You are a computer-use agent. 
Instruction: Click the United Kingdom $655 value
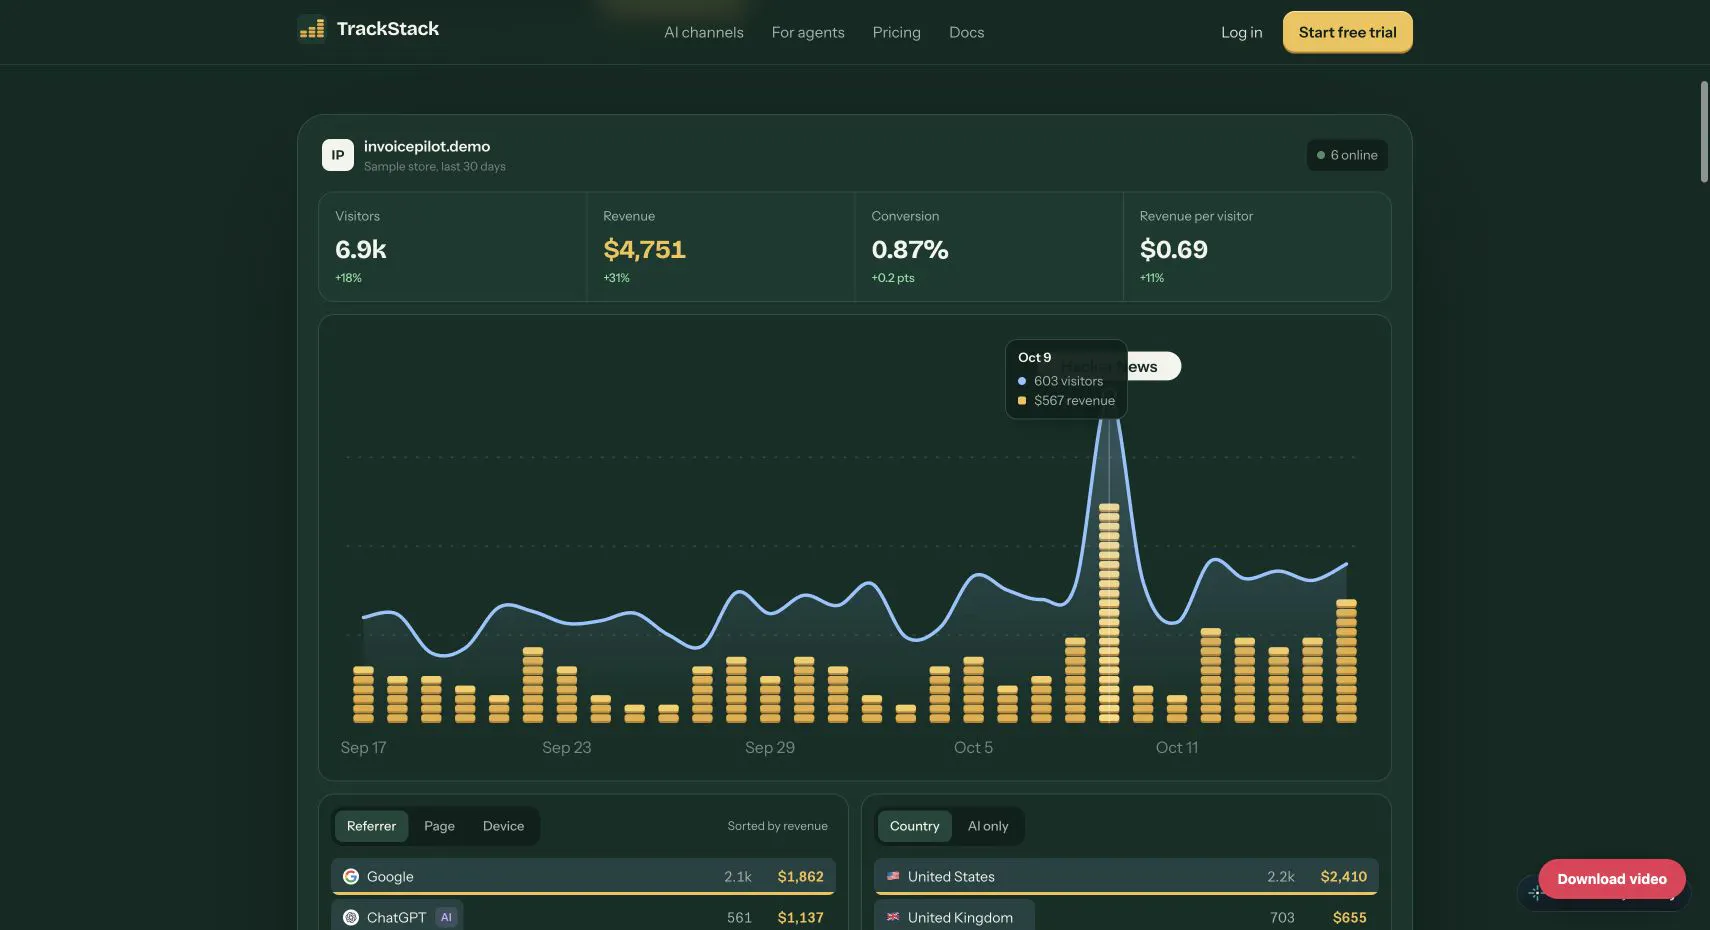point(1349,917)
